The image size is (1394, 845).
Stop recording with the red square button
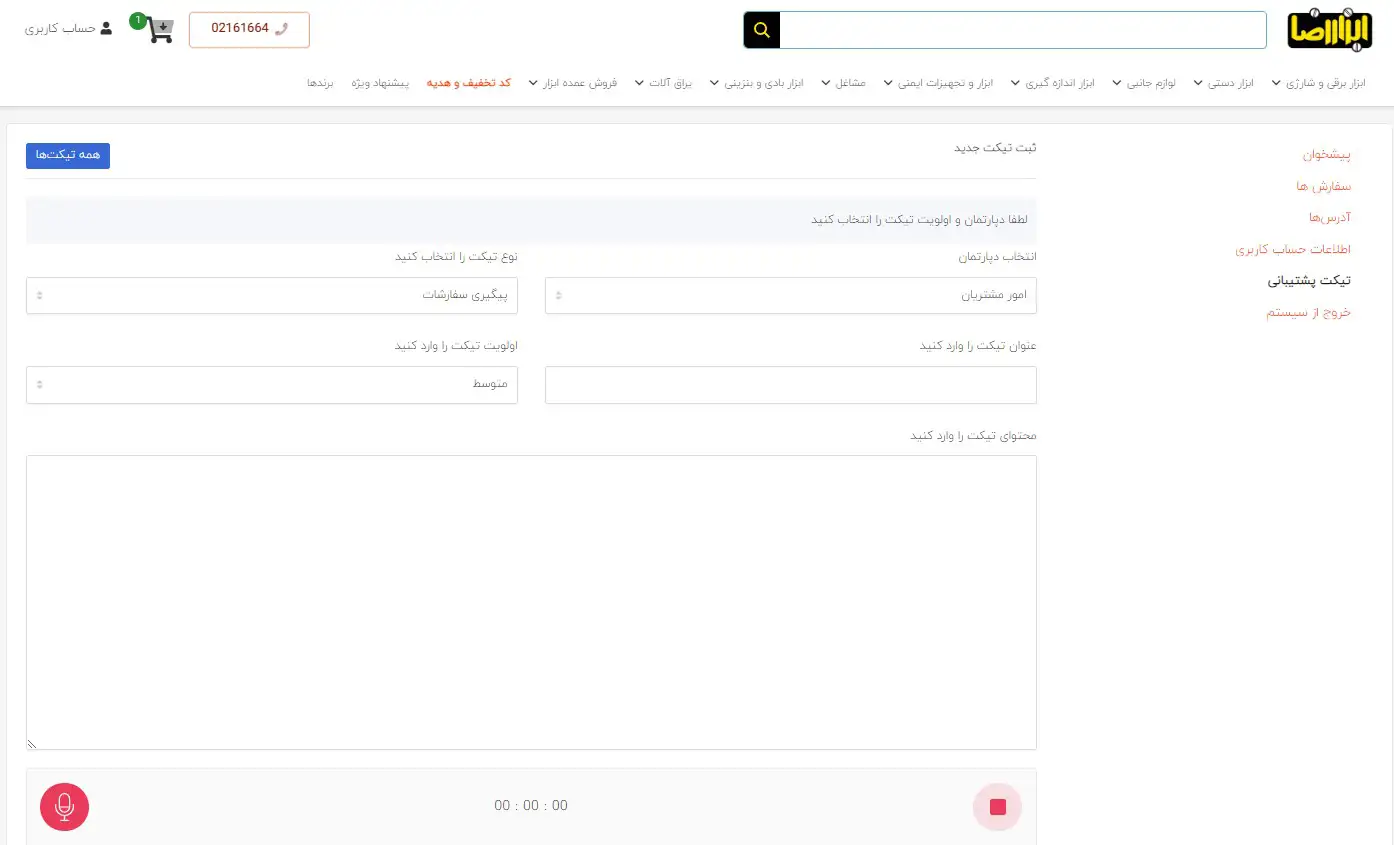click(997, 806)
